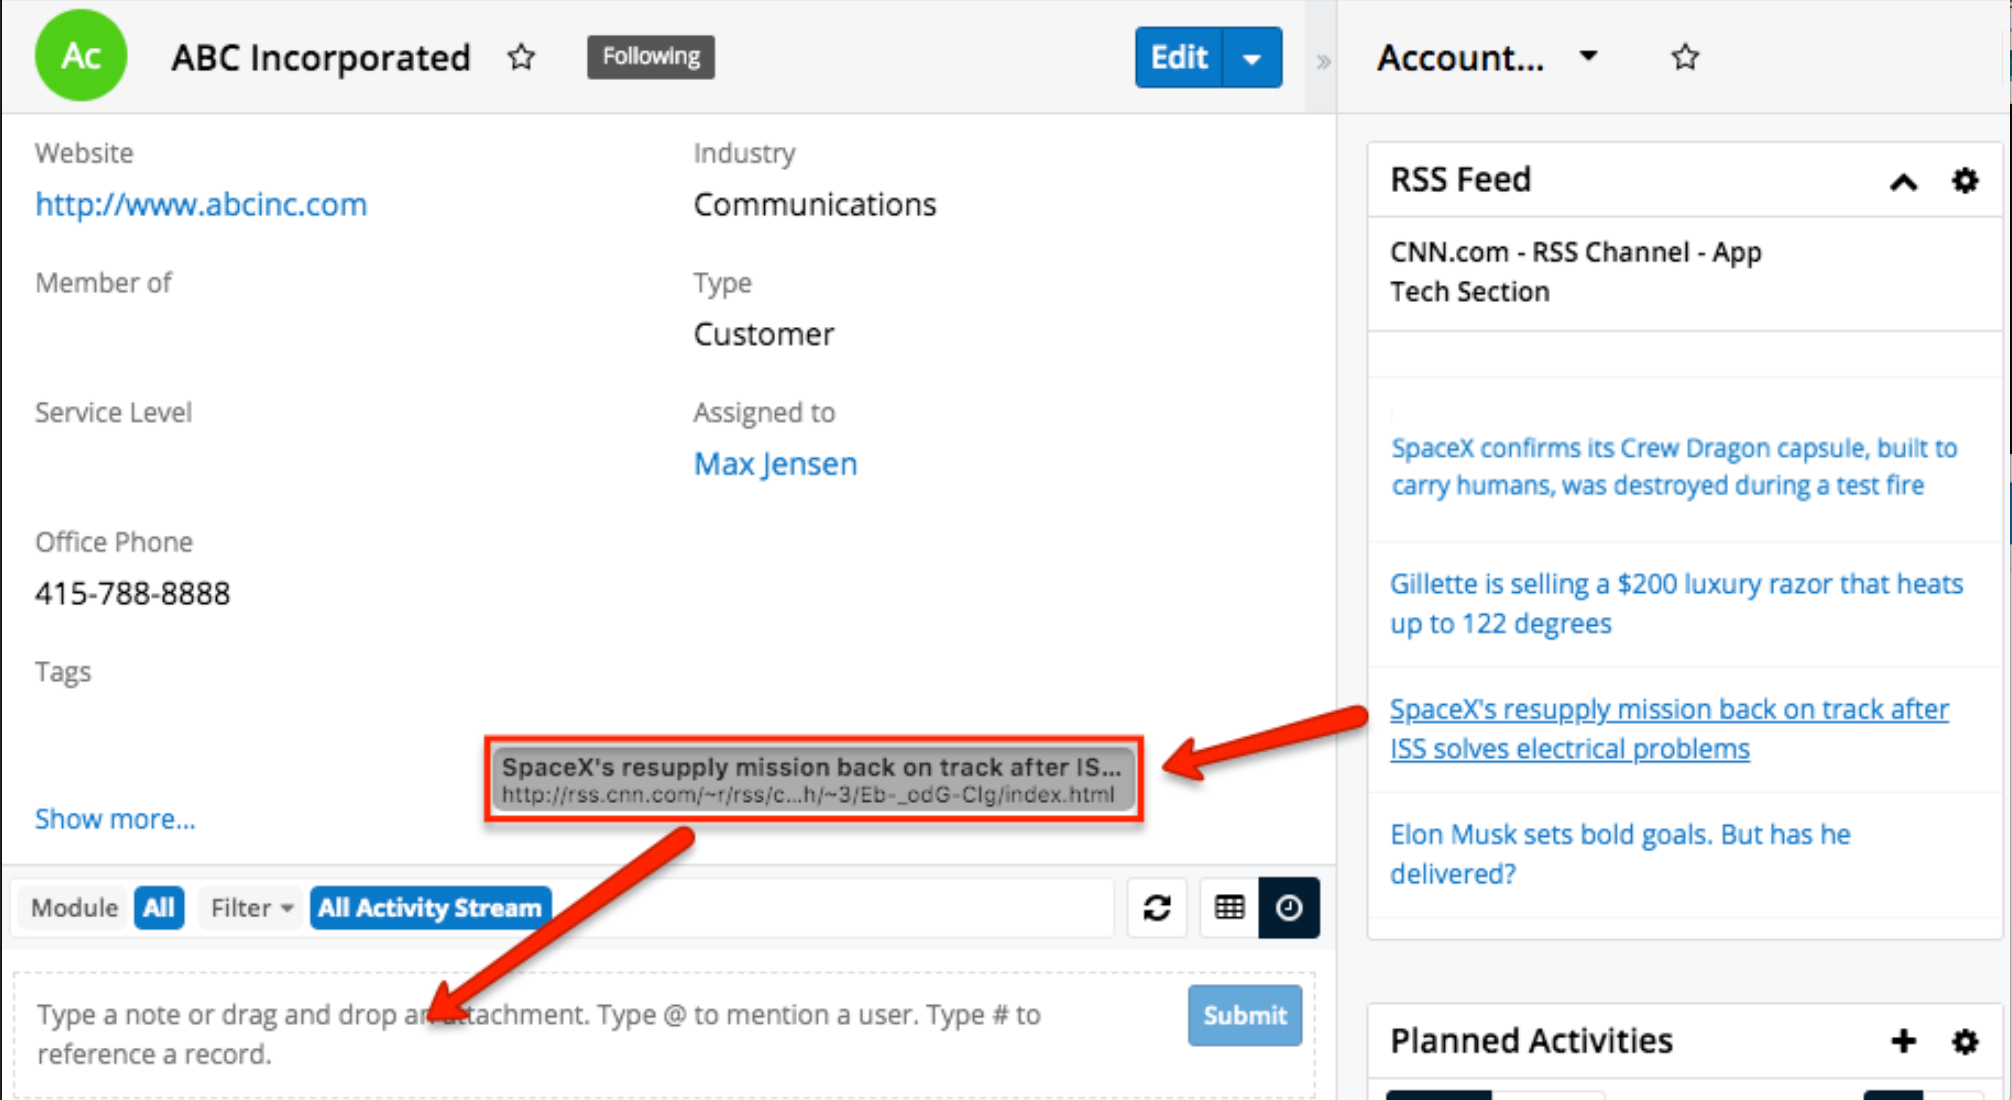Click the dashboard favorite star icon
This screenshot has width=2012, height=1100.
click(1685, 57)
